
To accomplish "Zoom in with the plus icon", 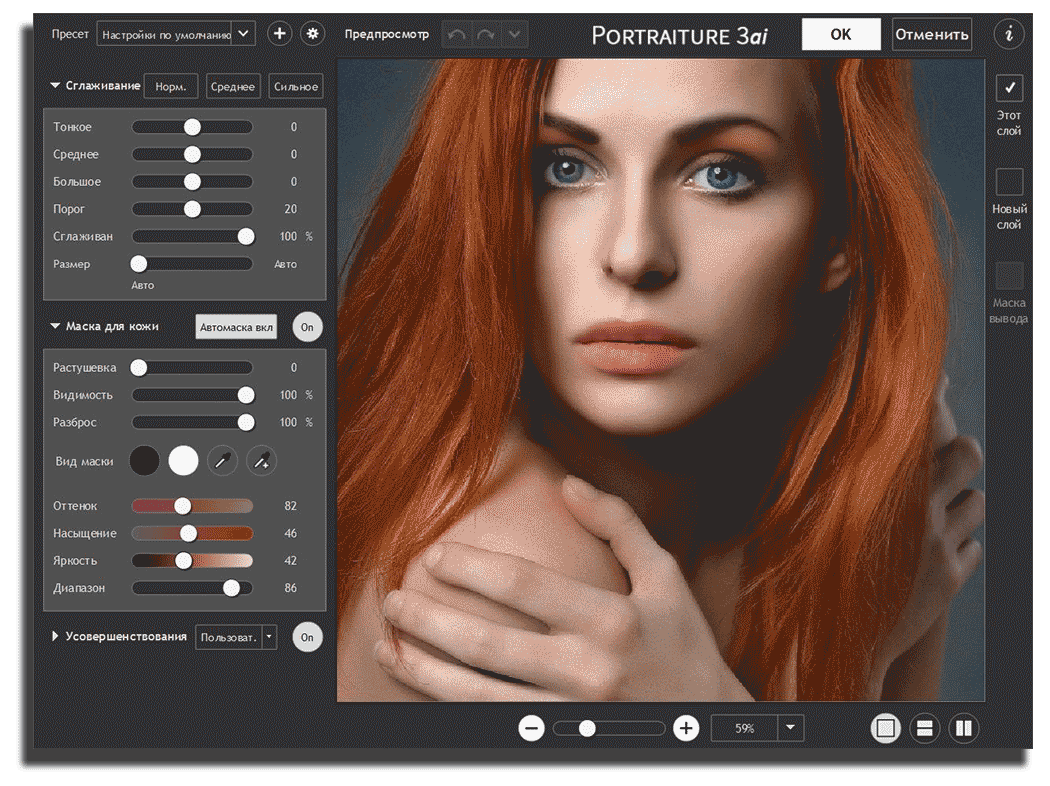I will 685,728.
